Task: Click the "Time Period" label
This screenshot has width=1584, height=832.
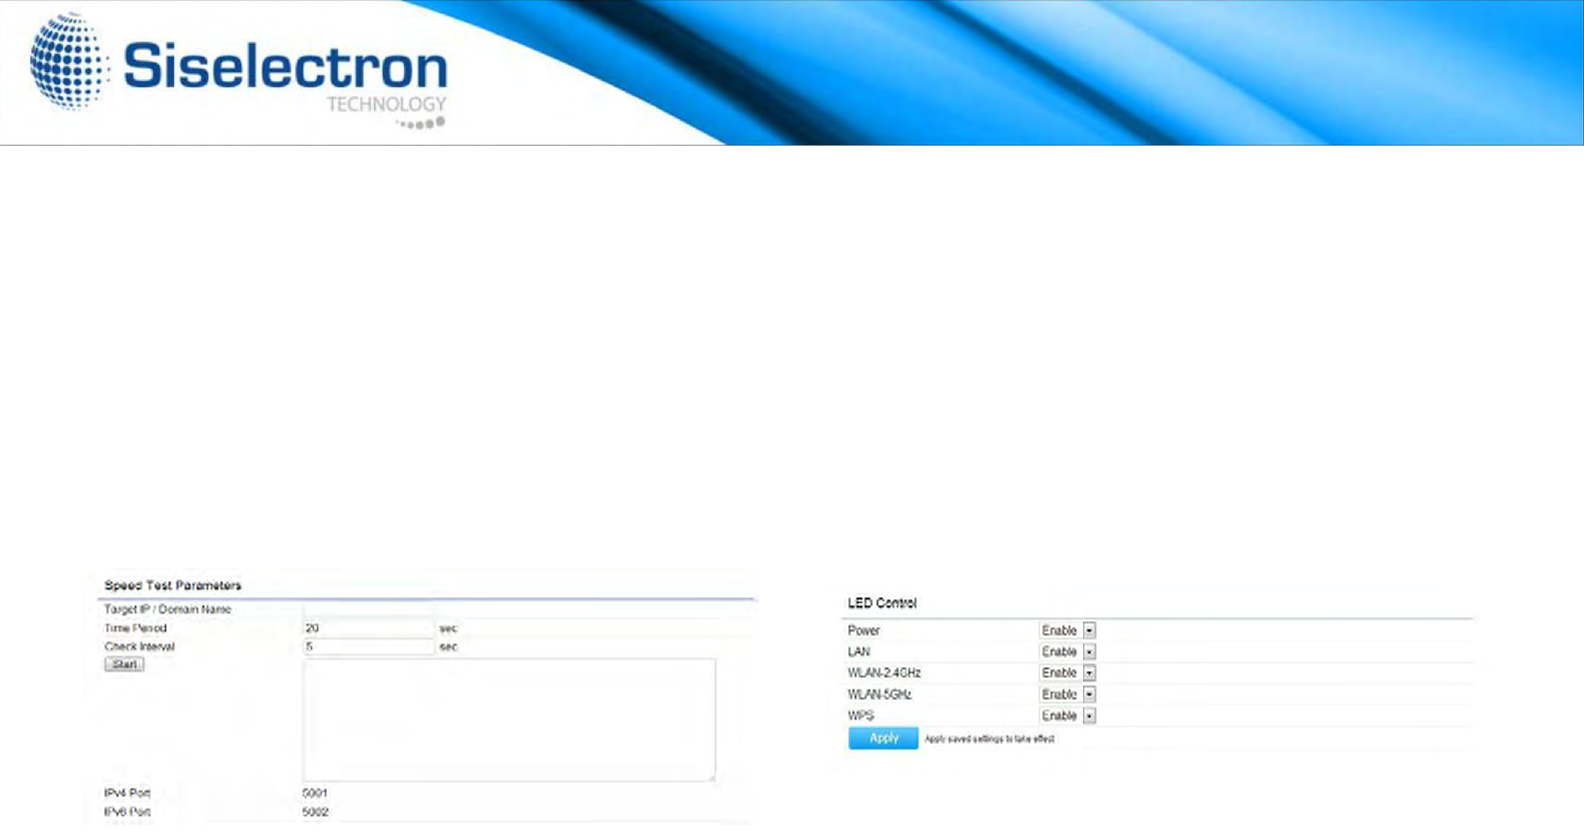Action: pyautogui.click(x=136, y=628)
